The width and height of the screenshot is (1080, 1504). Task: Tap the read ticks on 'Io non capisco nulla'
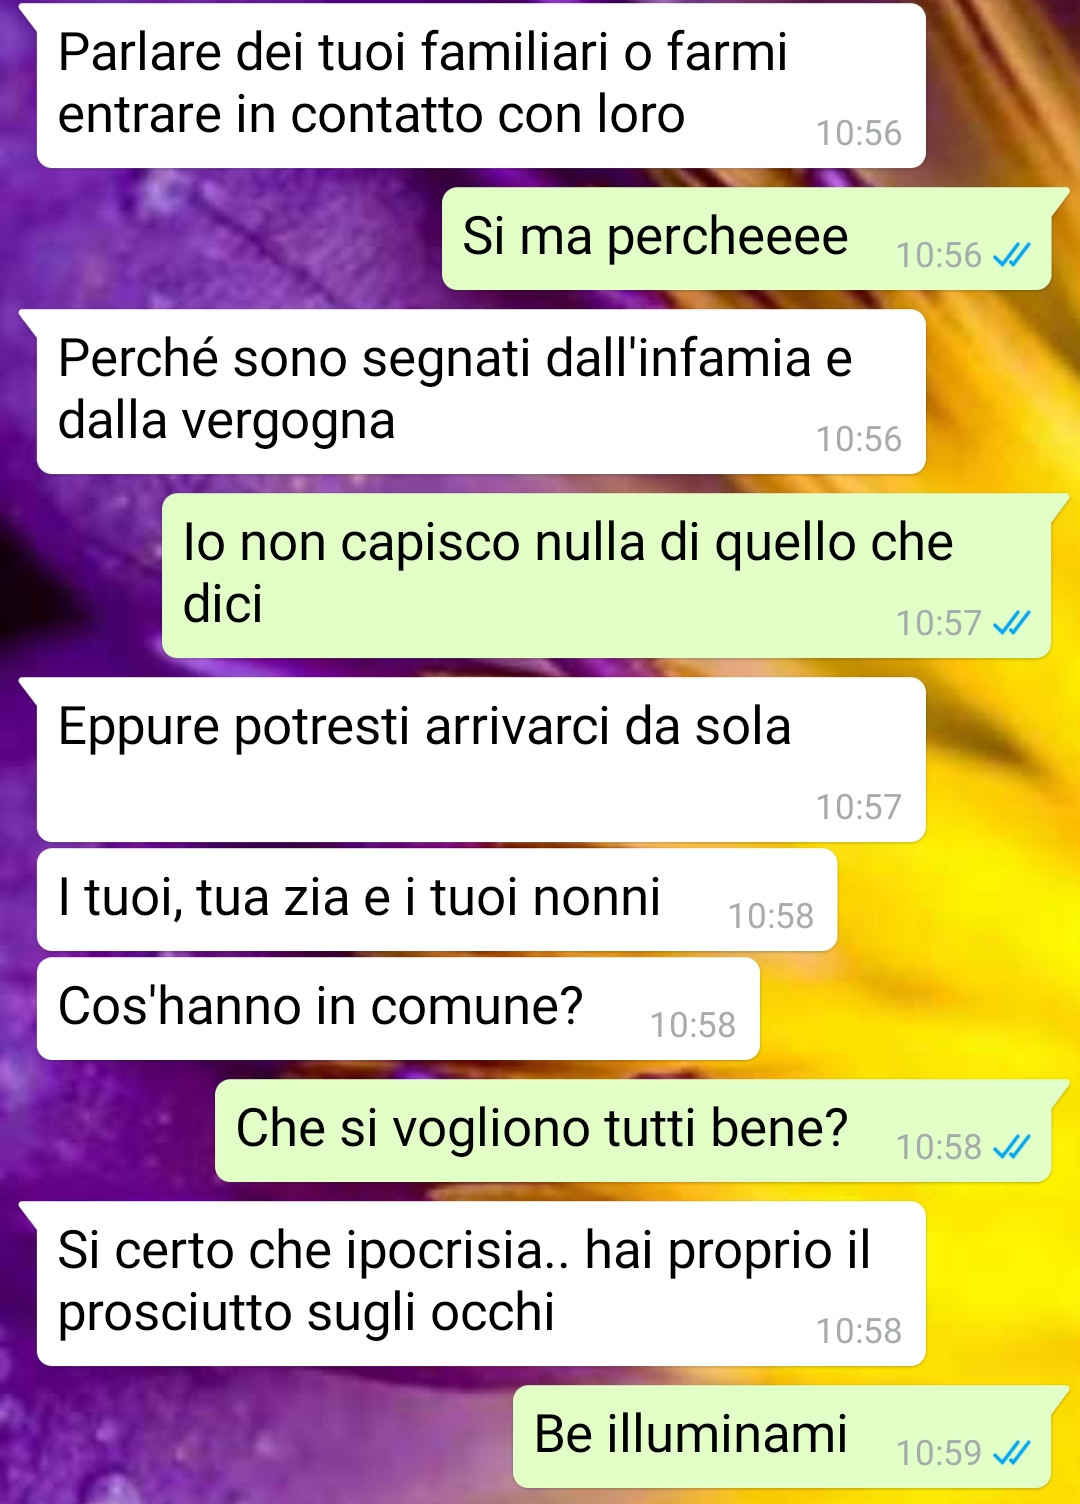[1011, 624]
